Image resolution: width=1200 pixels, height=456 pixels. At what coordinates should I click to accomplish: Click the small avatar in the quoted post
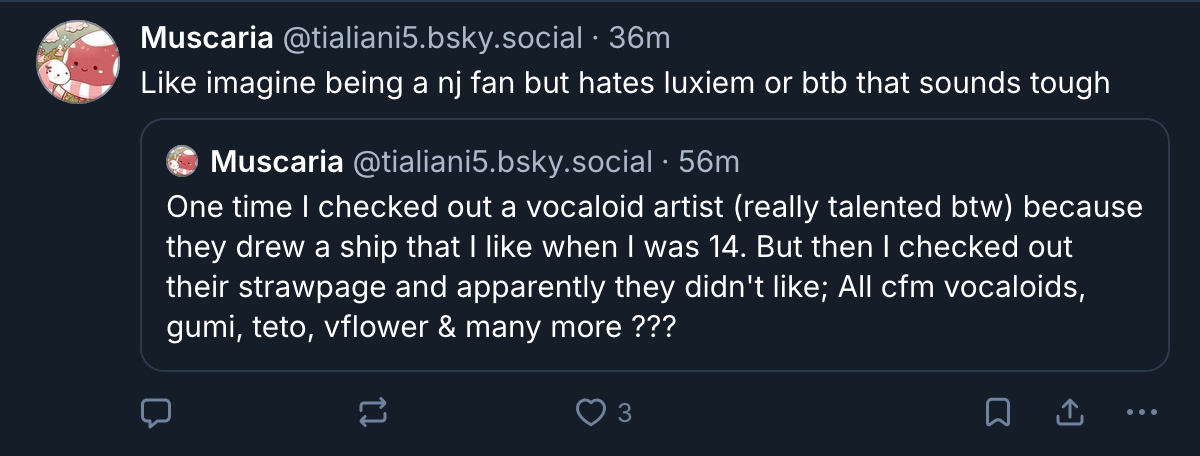[182, 161]
